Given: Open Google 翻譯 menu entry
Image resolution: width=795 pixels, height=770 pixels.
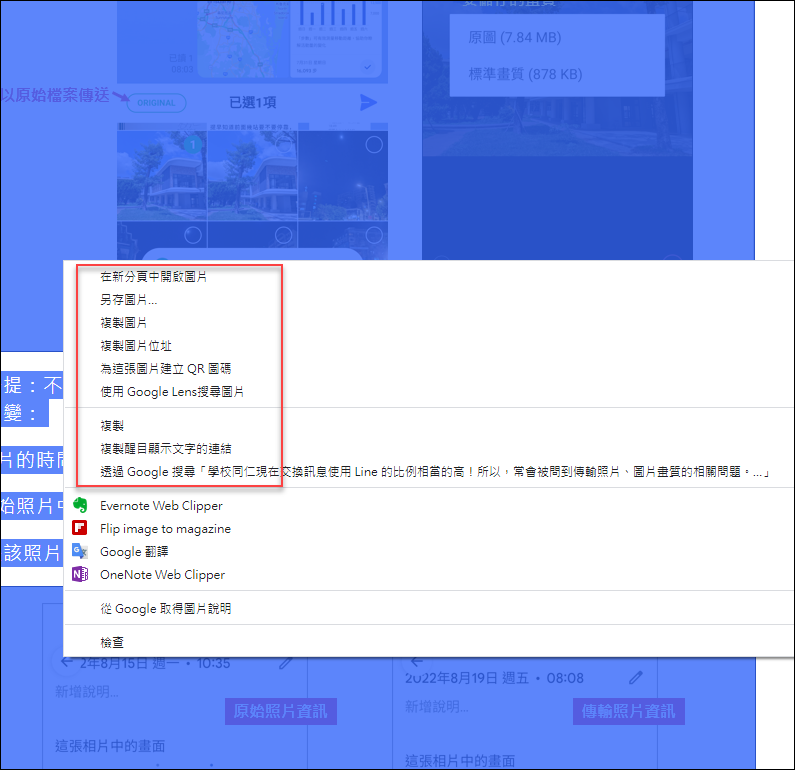Looking at the screenshot, I should tap(134, 552).
